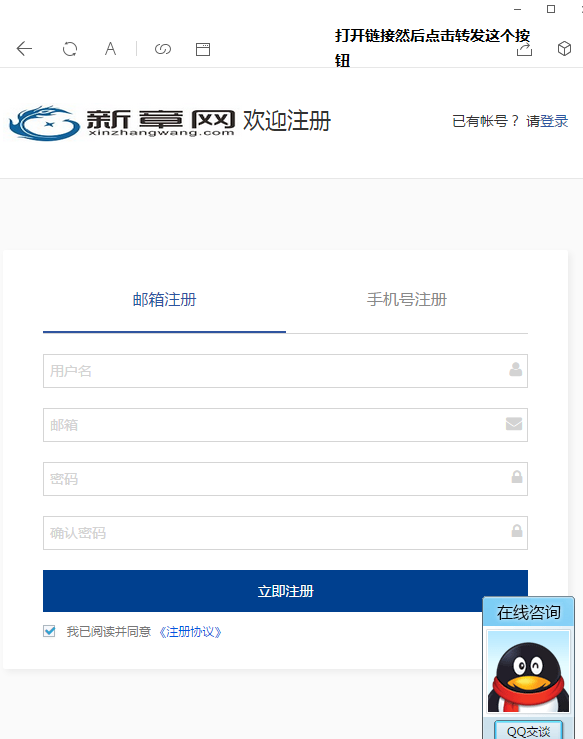Viewport: 583px width, 739px height.
Task: Click the envelope icon in the email field
Action: tap(514, 424)
